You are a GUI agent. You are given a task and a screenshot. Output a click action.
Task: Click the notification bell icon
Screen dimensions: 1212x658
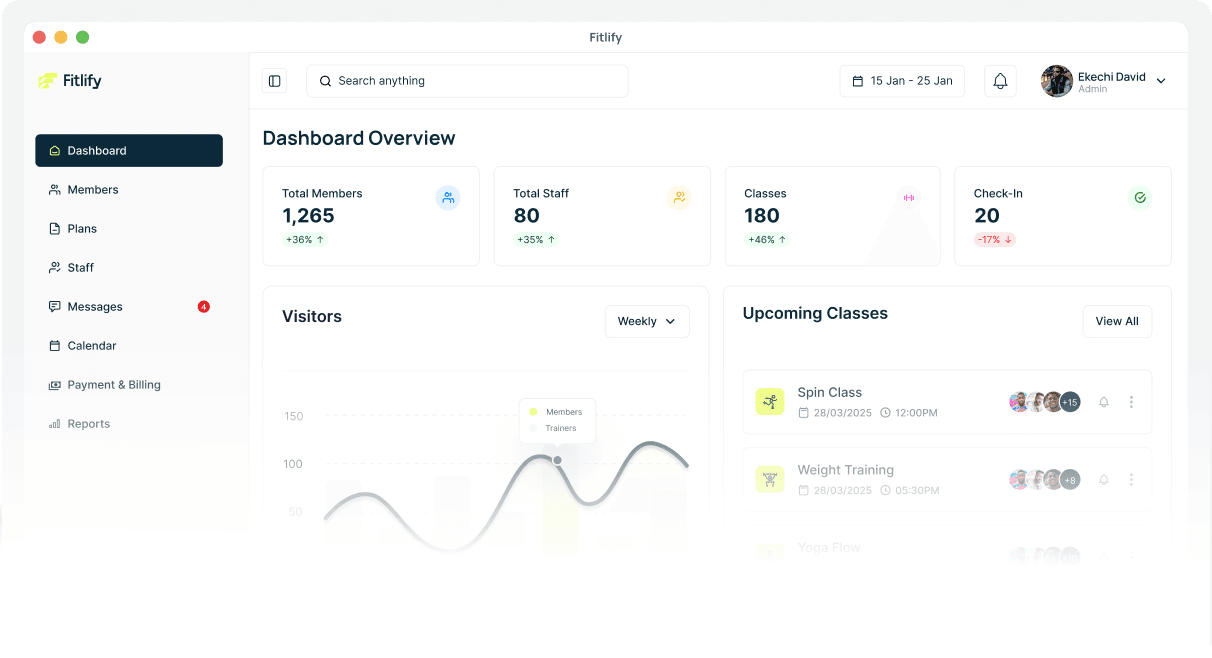tap(1000, 81)
